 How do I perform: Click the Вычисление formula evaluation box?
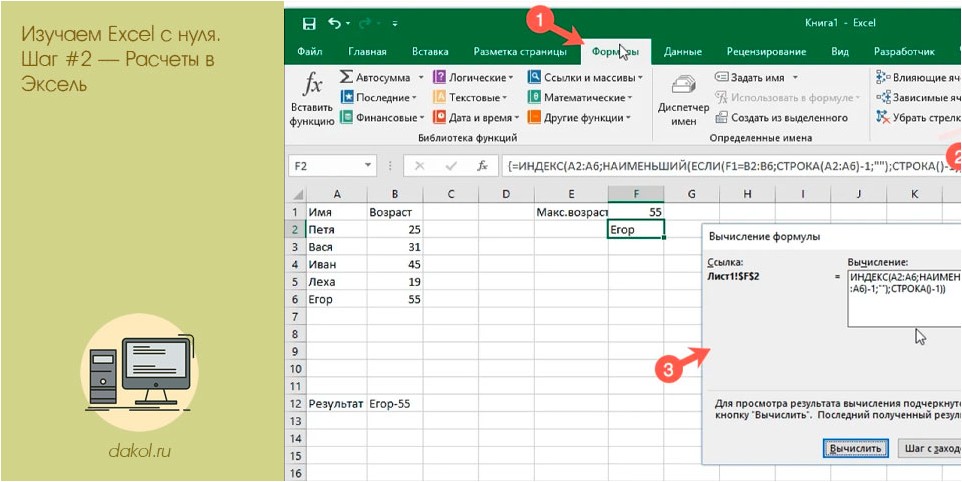904,298
